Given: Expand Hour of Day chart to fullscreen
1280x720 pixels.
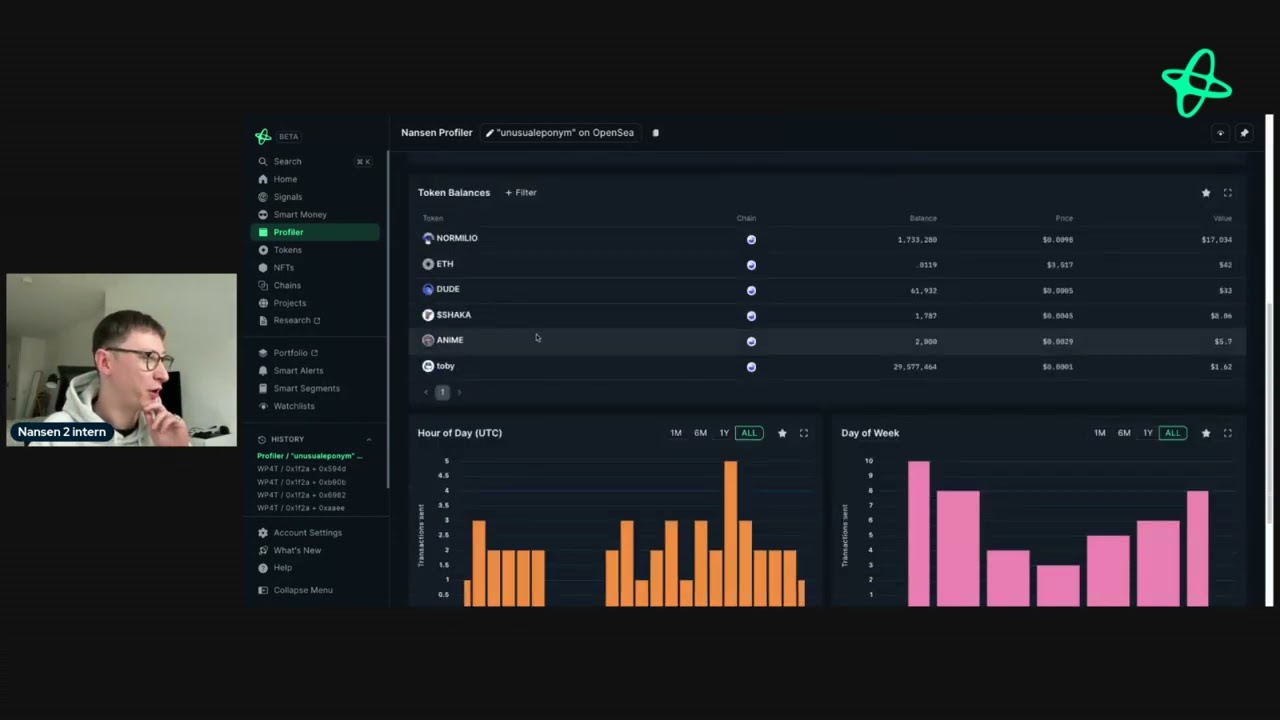Looking at the screenshot, I should (x=804, y=433).
